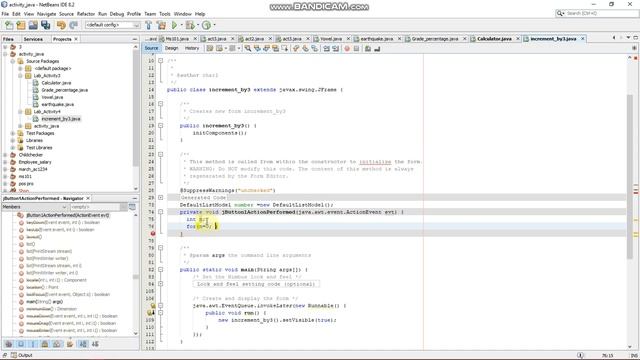This screenshot has width=640, height=360.
Task: Open the Navigate menu
Action: [x=47, y=14]
